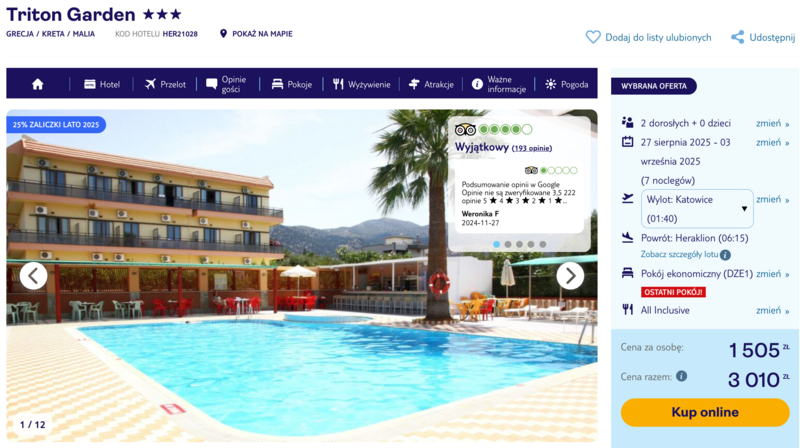Open flight details info icon
The width and height of the screenshot is (800, 448).
[x=725, y=255]
